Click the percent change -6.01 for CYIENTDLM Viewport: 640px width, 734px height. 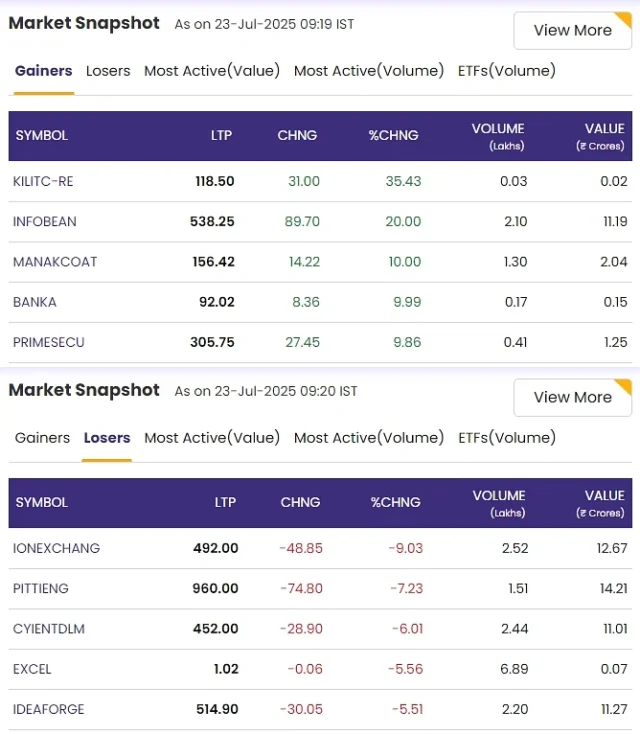(x=407, y=629)
